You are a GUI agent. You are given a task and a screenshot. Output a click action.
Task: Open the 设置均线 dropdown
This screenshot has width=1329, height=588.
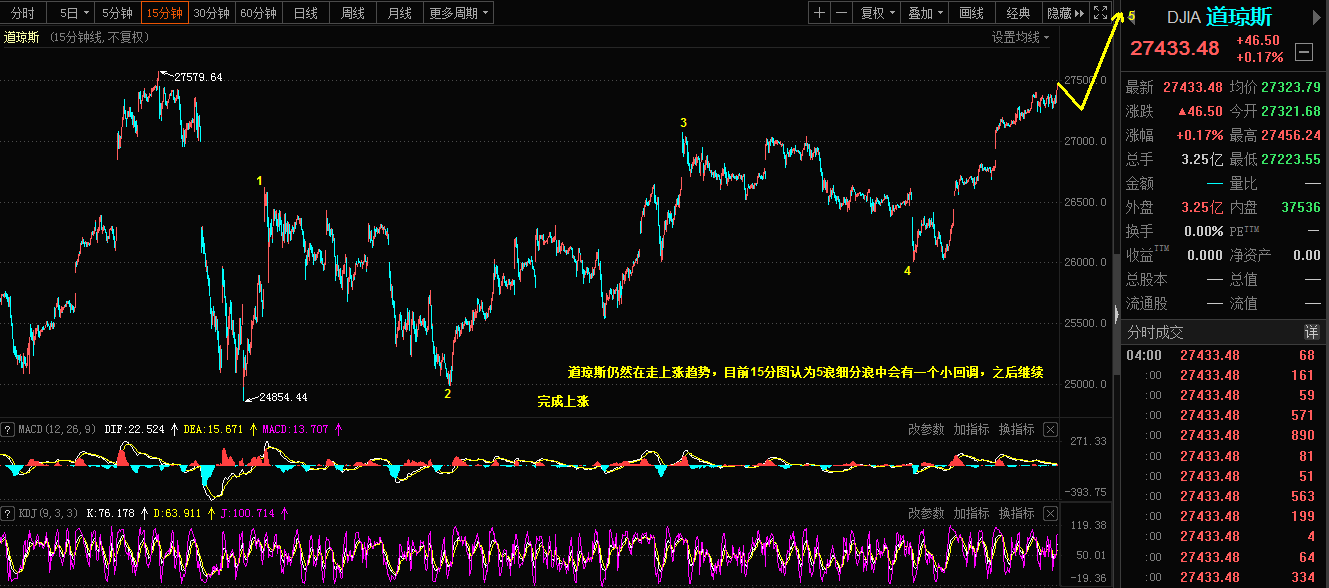pos(1021,37)
